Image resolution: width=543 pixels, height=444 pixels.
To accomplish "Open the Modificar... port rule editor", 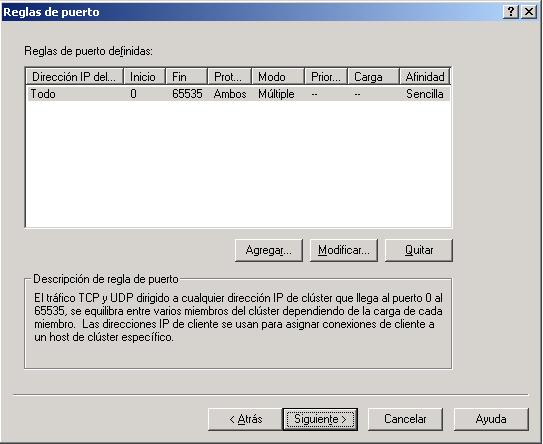I will click(344, 250).
